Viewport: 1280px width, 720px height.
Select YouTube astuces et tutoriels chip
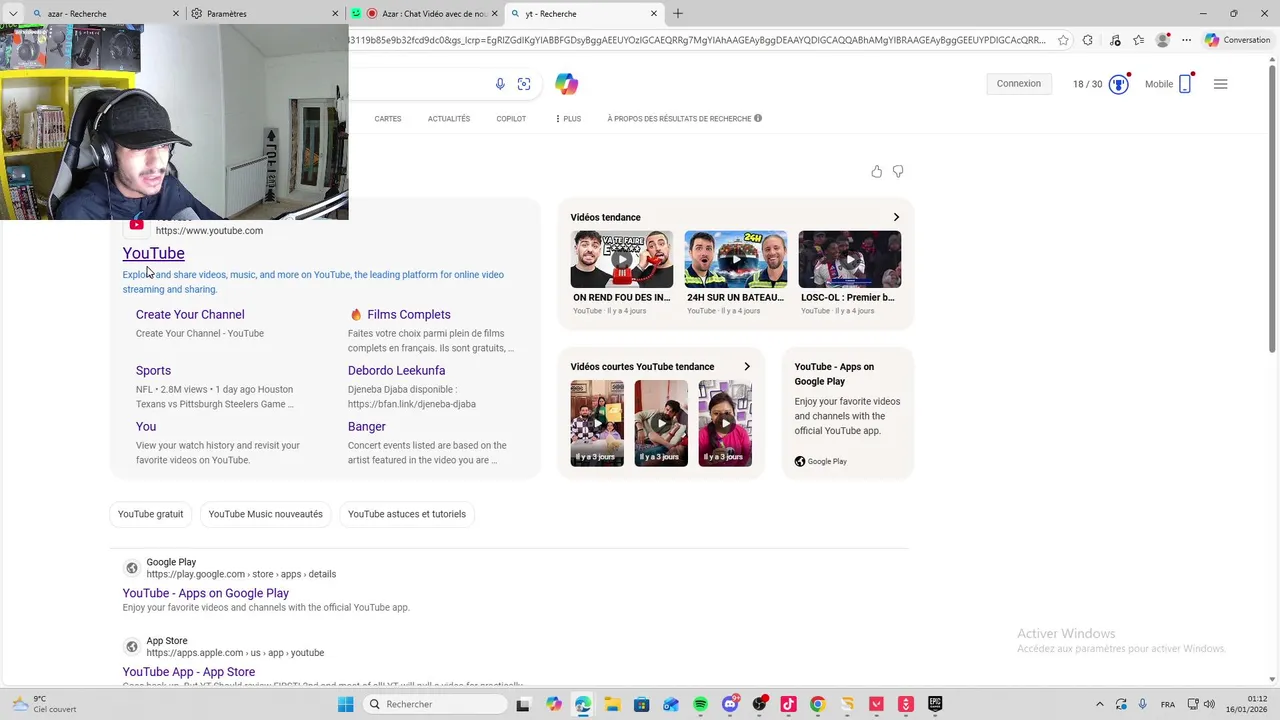[x=407, y=514]
